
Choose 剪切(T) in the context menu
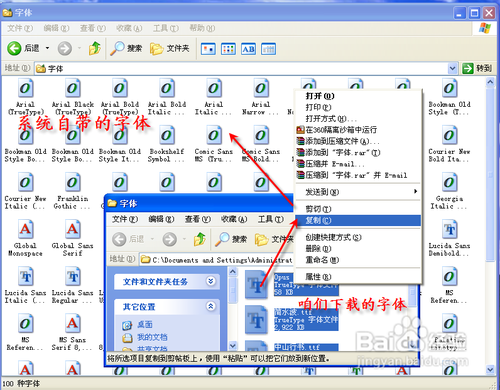[x=358, y=209]
